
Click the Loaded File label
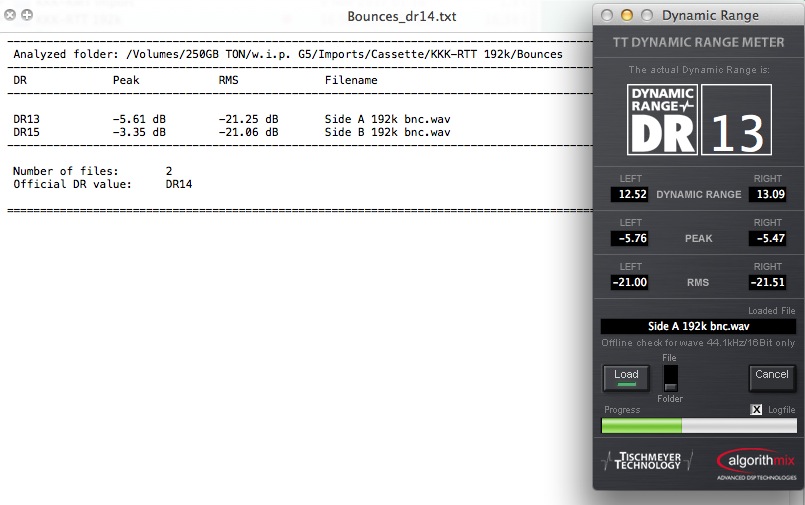tap(772, 311)
